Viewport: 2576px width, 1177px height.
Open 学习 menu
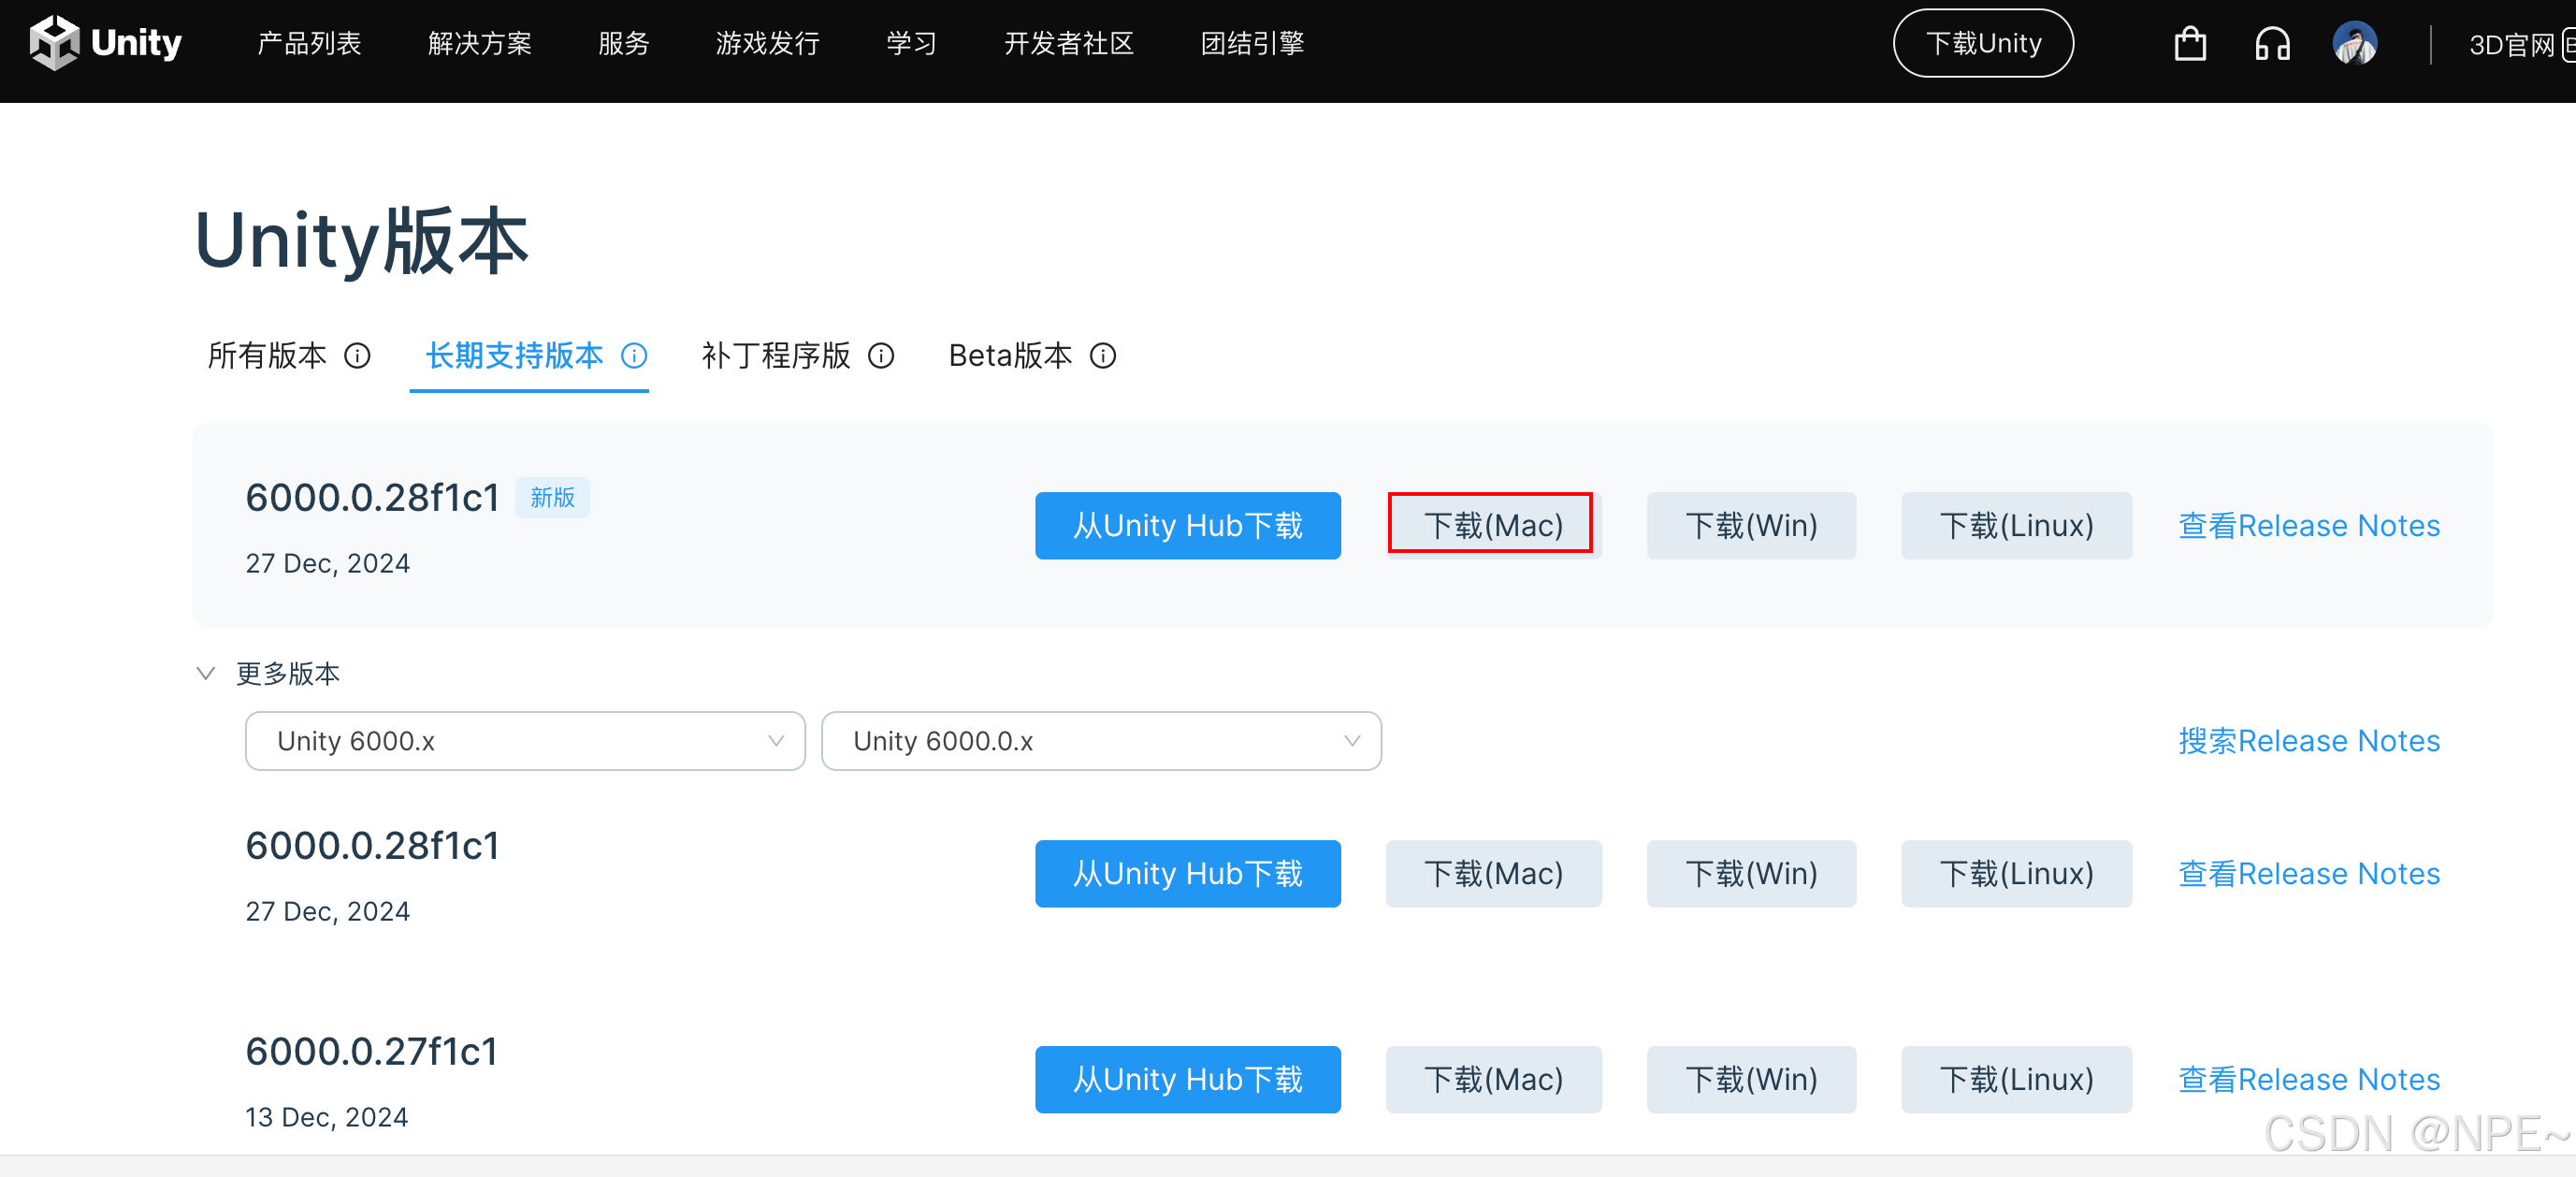coord(912,44)
